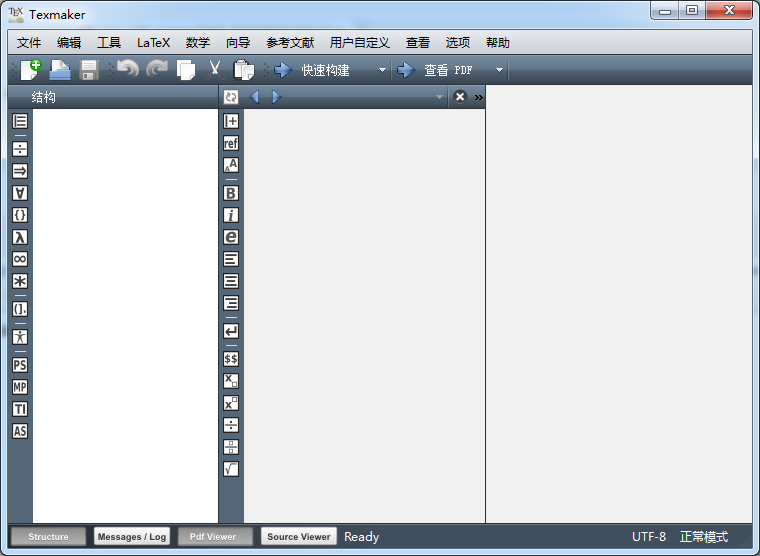Click the ref label icon
Screen dimensions: 760x556
(231, 143)
